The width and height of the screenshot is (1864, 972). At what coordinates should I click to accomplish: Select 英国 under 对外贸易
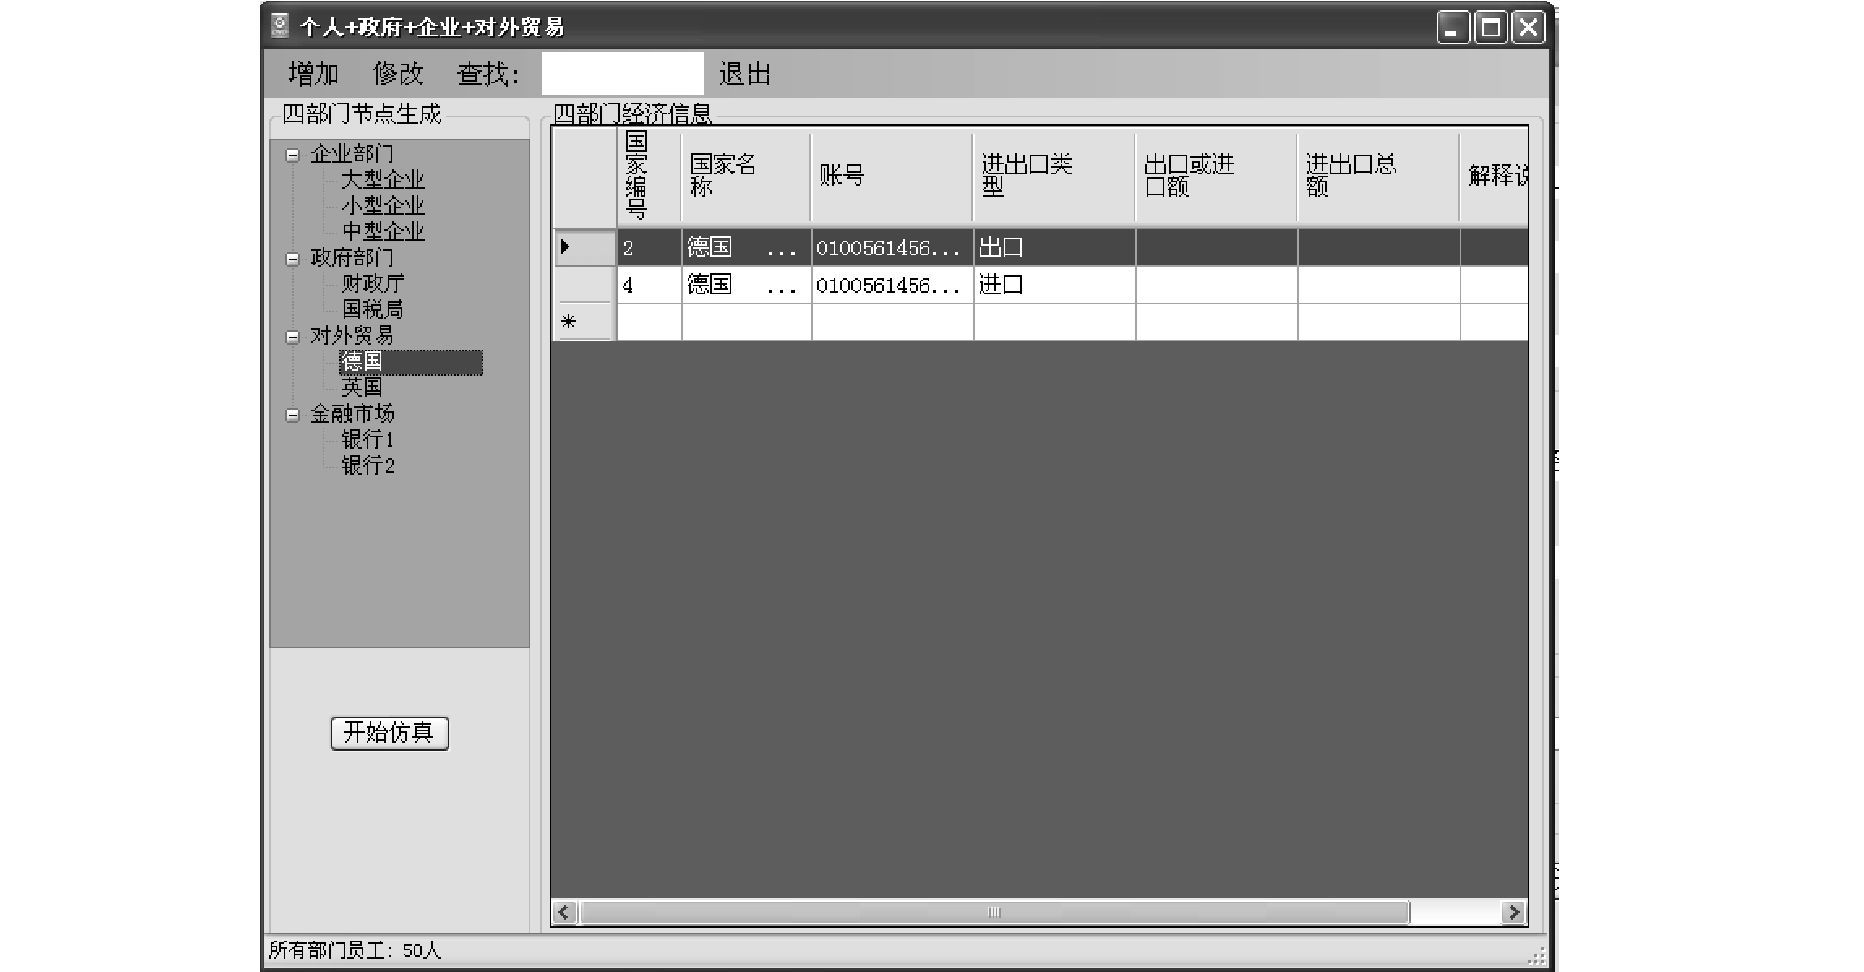click(x=361, y=387)
